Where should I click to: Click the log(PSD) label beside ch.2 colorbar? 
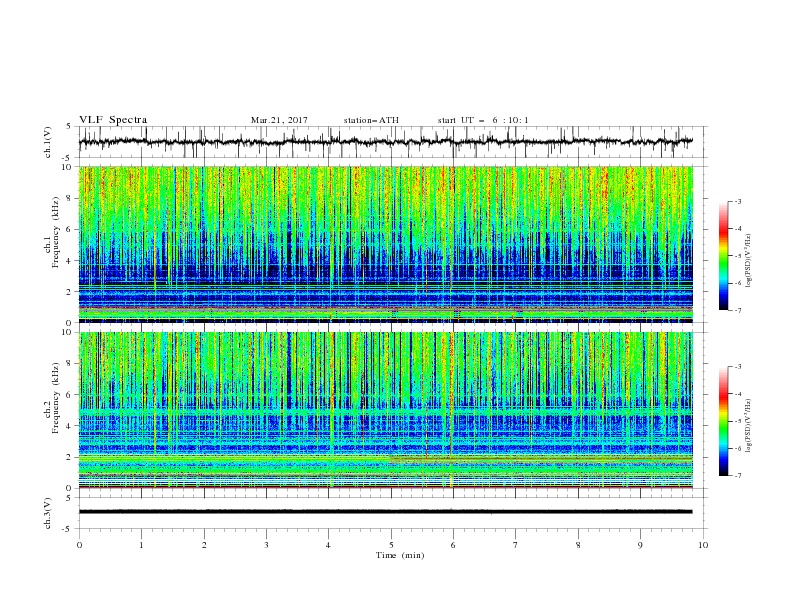[x=749, y=425]
